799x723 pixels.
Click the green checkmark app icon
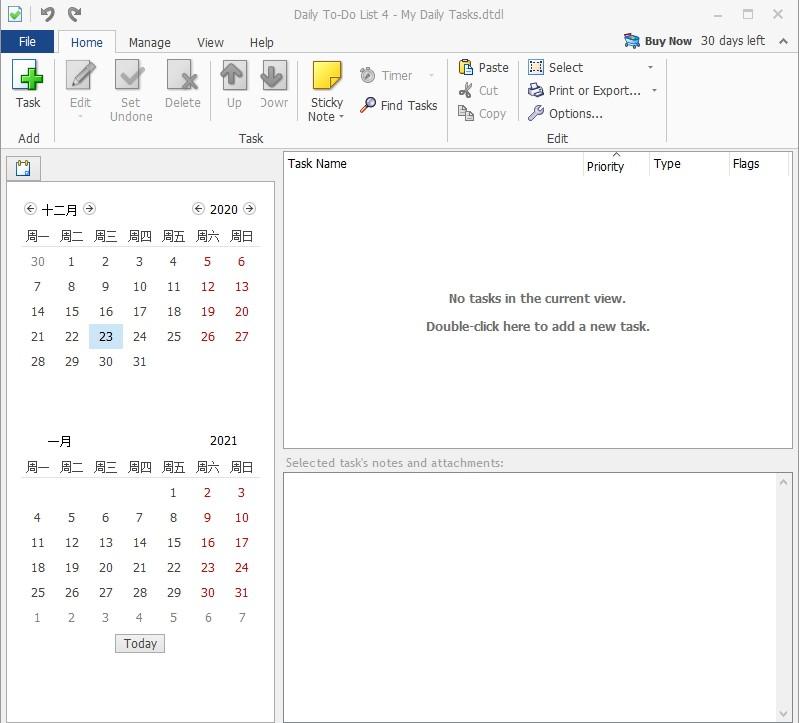coord(15,14)
